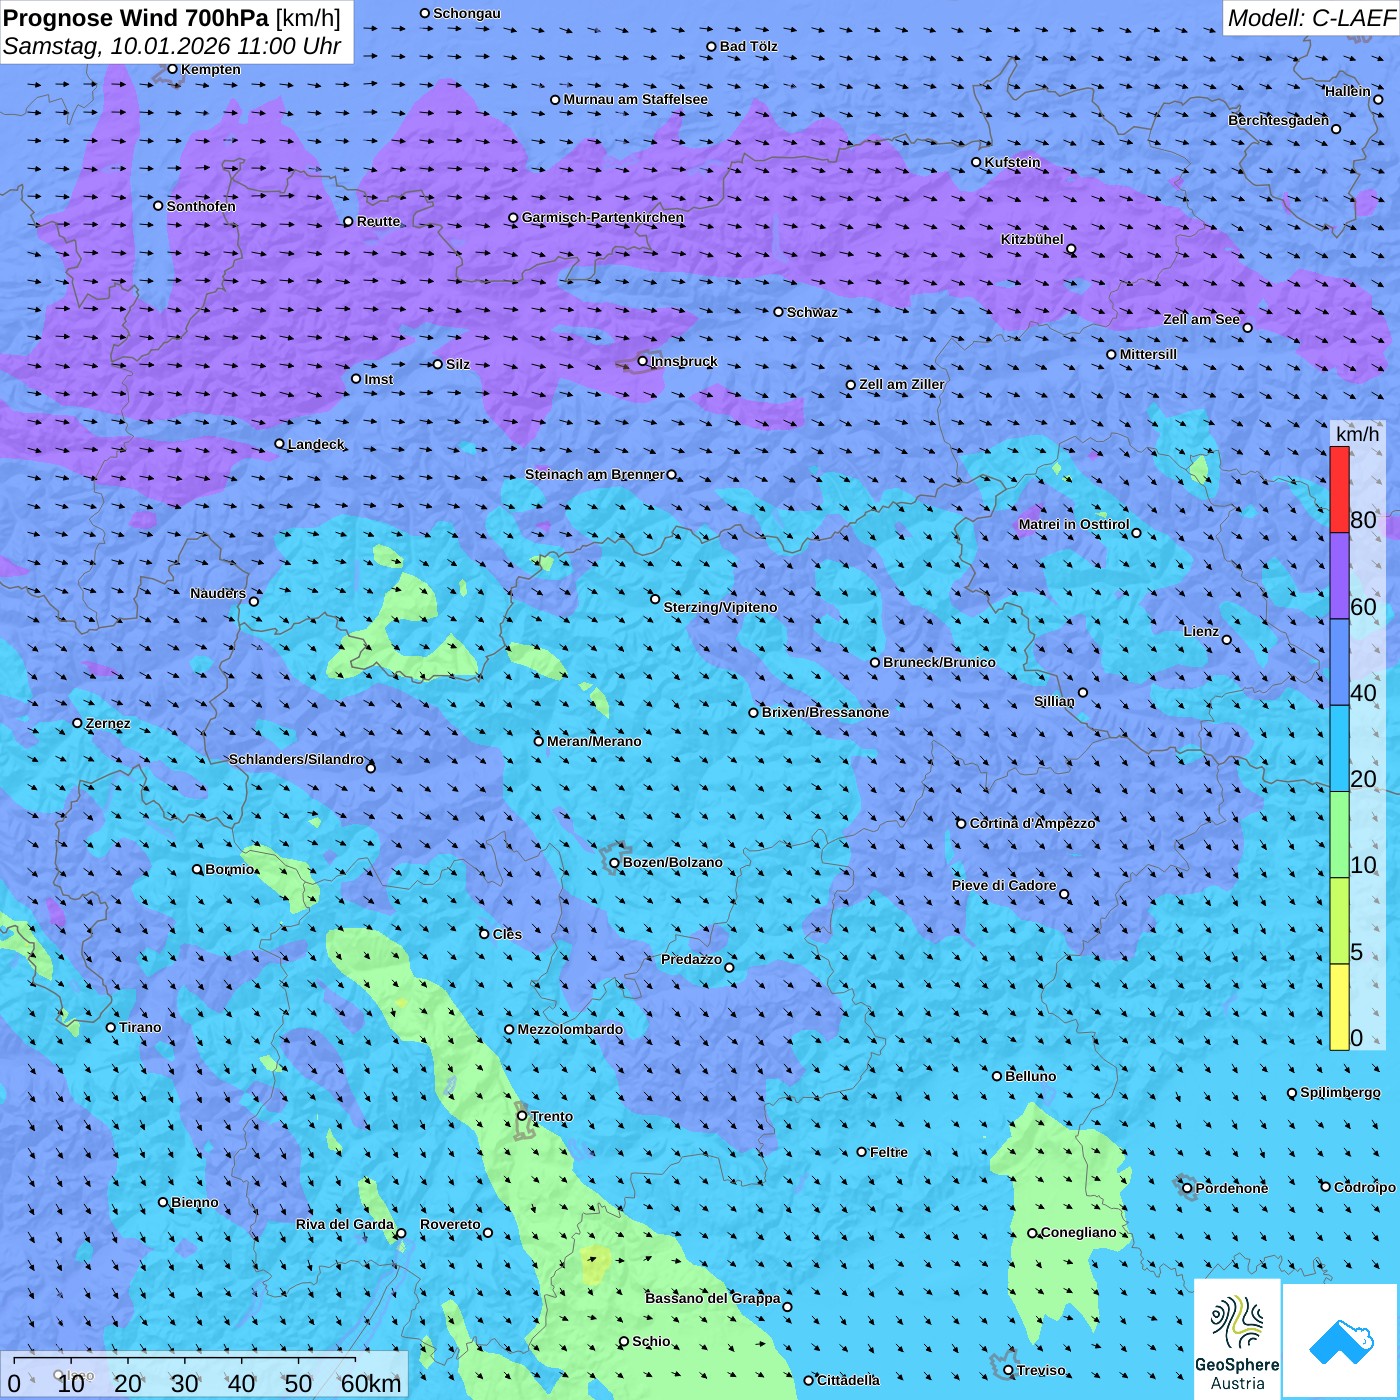1400x1400 pixels.
Task: Click the Bormio city label
Action: tap(230, 869)
